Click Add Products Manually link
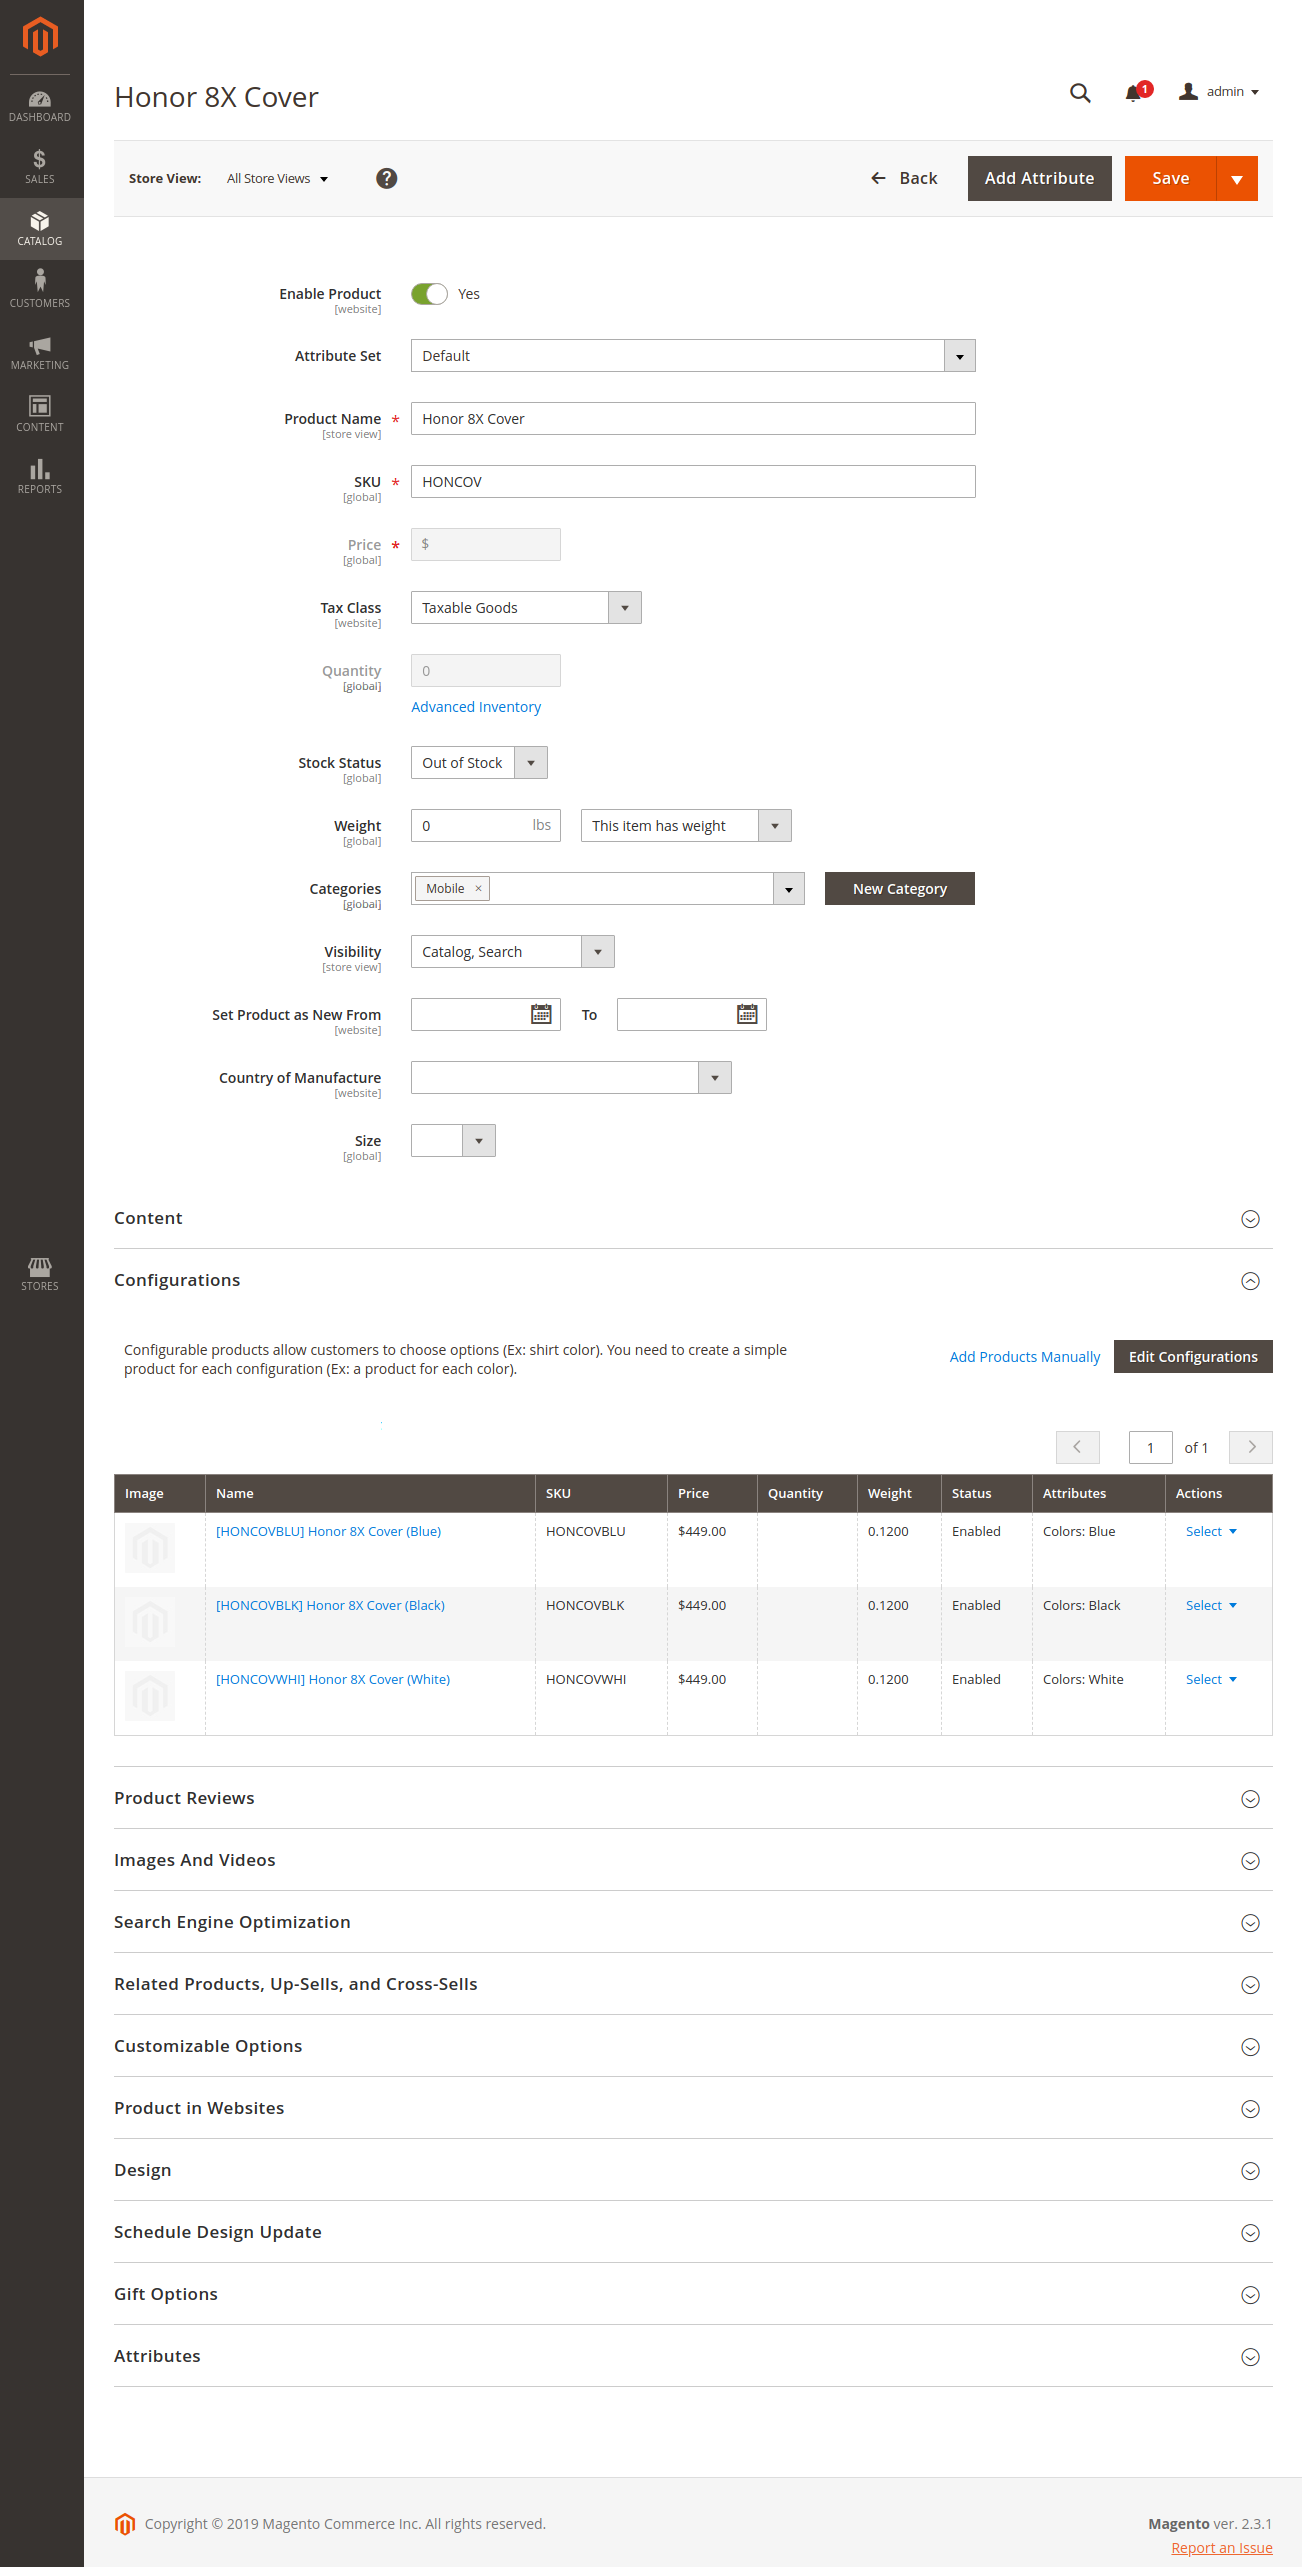The width and height of the screenshot is (1302, 2567). click(1024, 1357)
